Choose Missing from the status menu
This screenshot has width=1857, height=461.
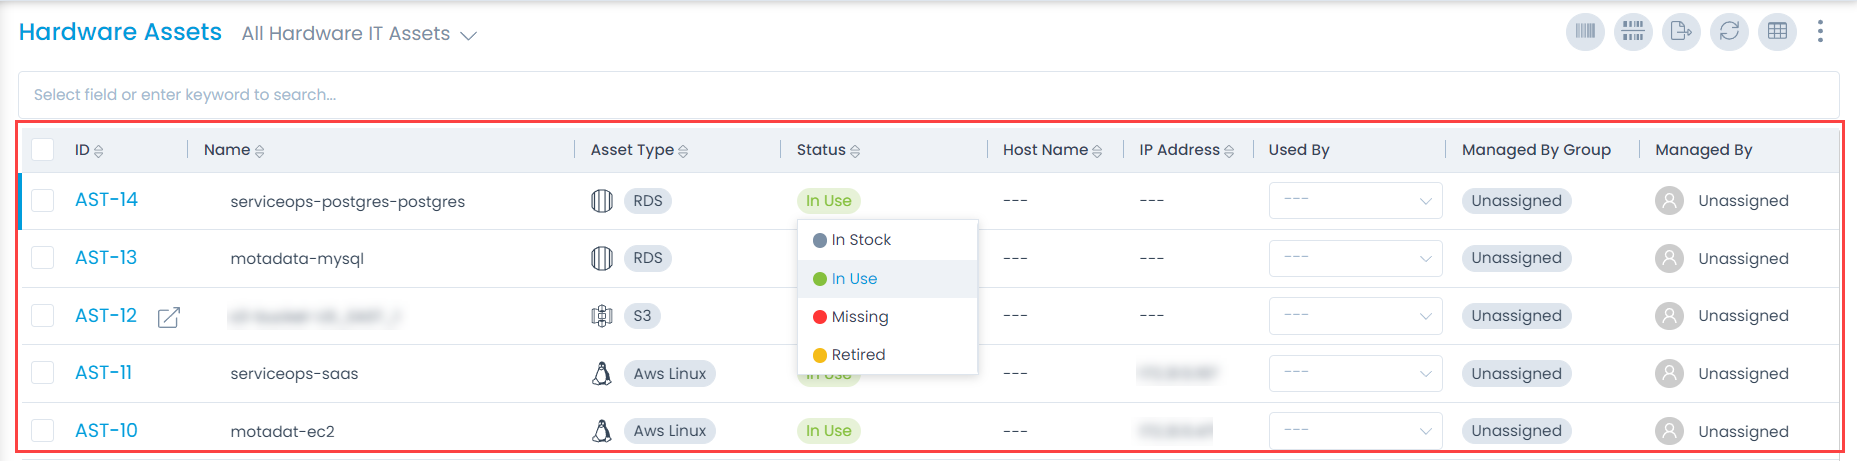pos(859,317)
